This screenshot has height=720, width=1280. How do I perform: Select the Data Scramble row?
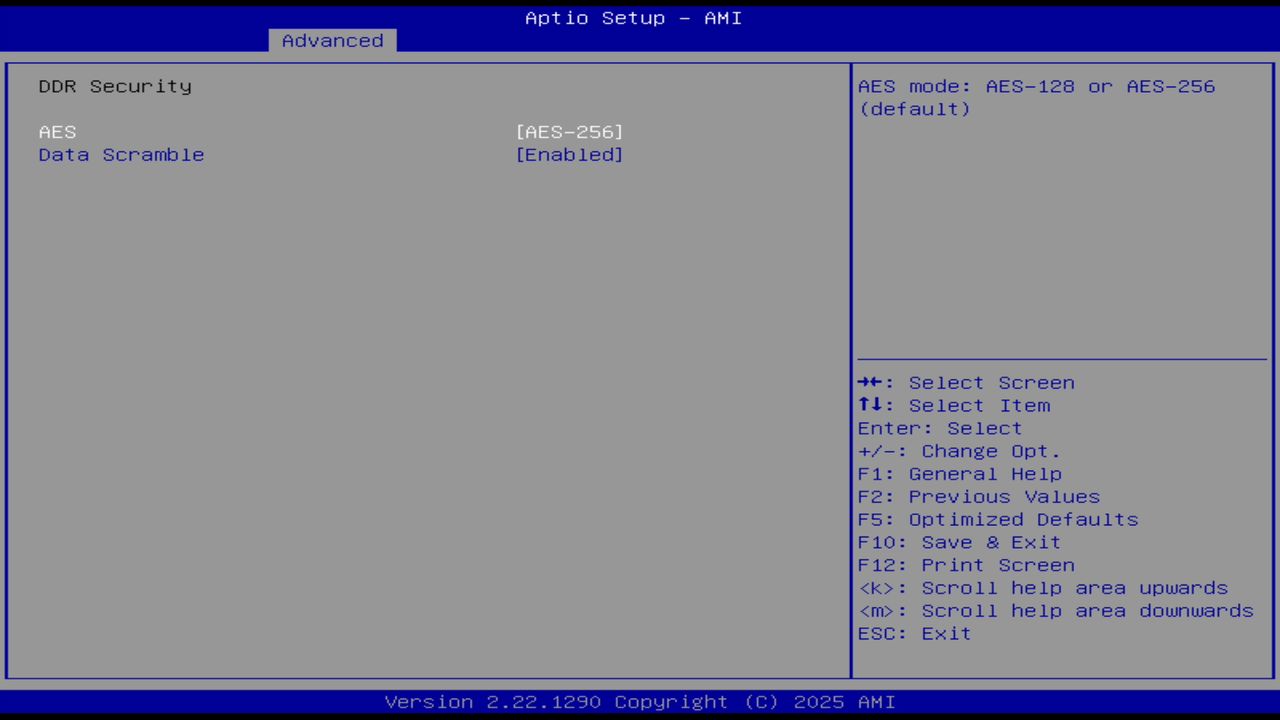point(121,154)
